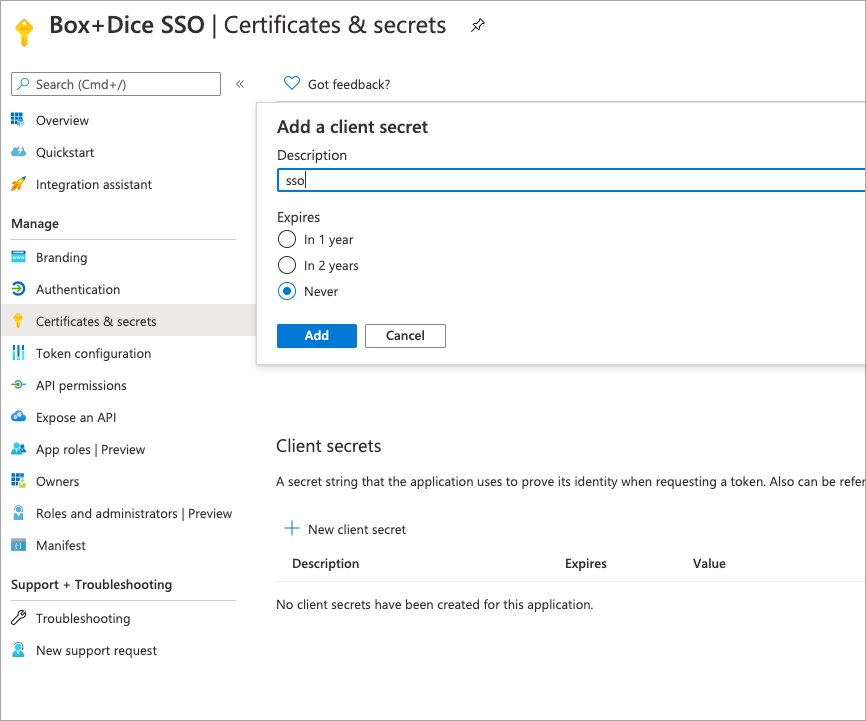
Task: Open Integration assistant
Action: tap(93, 185)
